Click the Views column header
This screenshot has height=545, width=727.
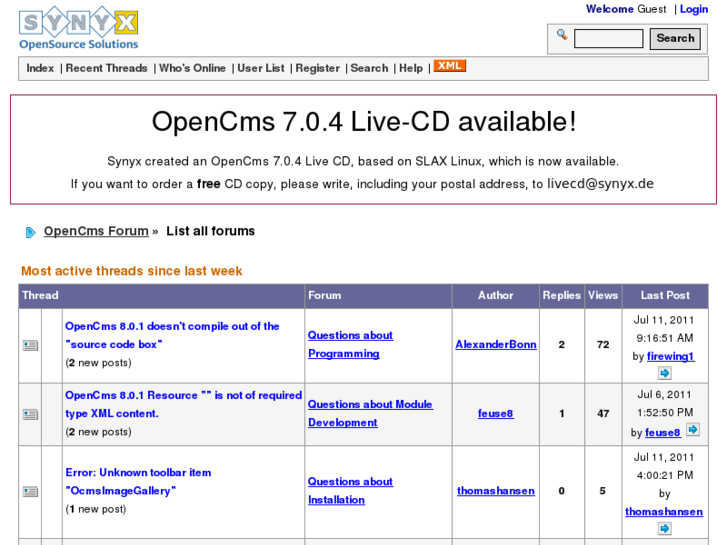click(x=603, y=295)
